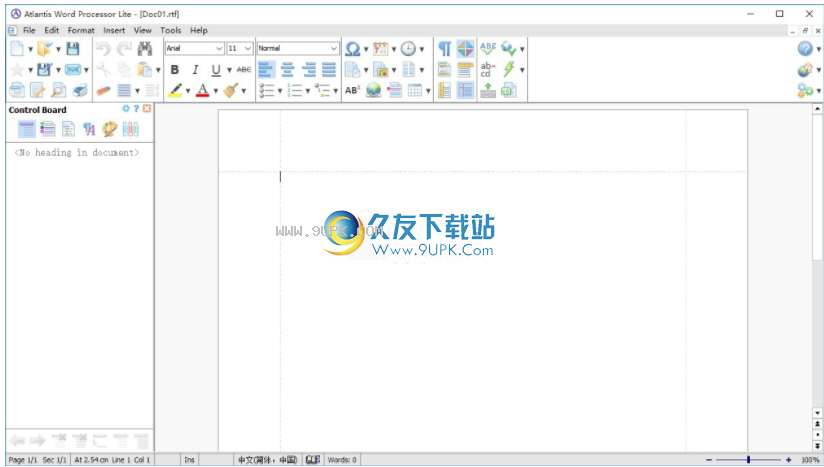This screenshot has height=467, width=824.
Task: Open the Normal style dropdown
Action: [x=334, y=48]
